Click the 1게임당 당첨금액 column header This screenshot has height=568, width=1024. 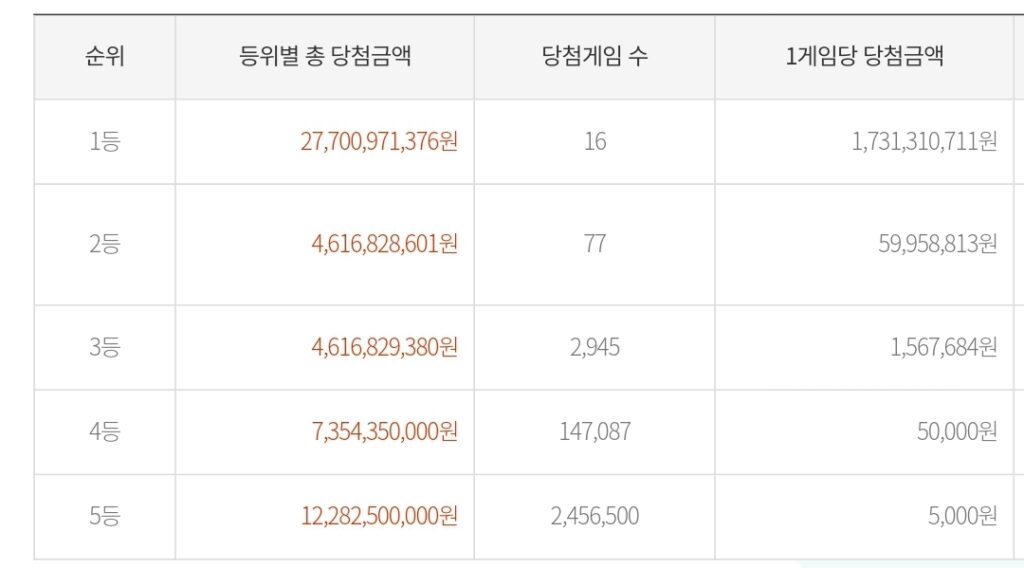point(865,56)
